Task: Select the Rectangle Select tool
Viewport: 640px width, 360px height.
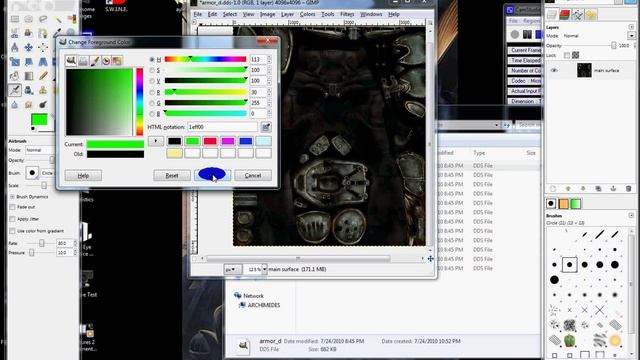Action: [15, 19]
